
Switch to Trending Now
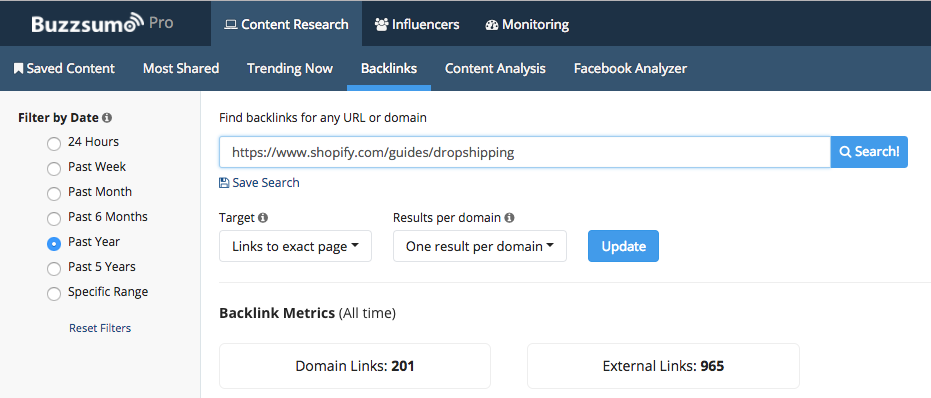290,68
